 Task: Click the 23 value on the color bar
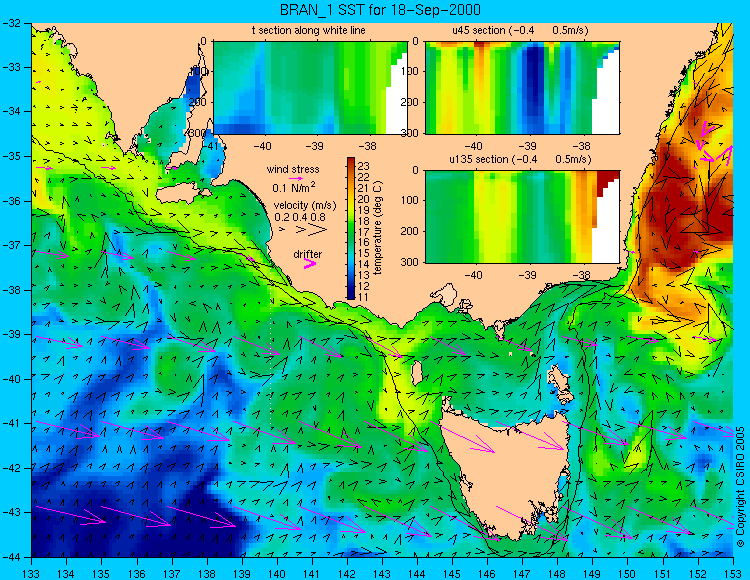[364, 166]
